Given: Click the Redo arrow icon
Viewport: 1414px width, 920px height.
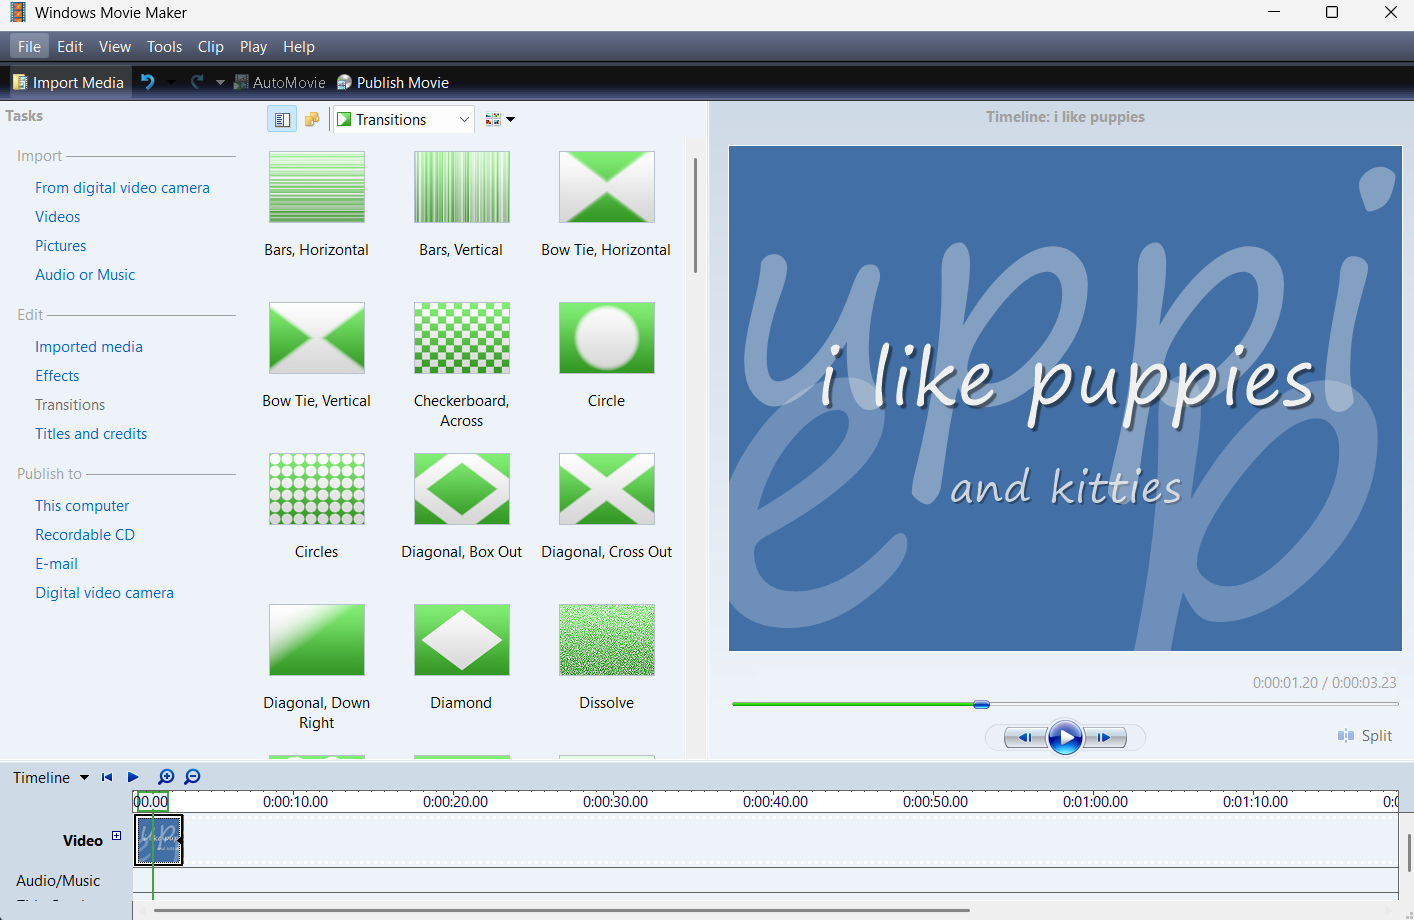Looking at the screenshot, I should coord(197,82).
